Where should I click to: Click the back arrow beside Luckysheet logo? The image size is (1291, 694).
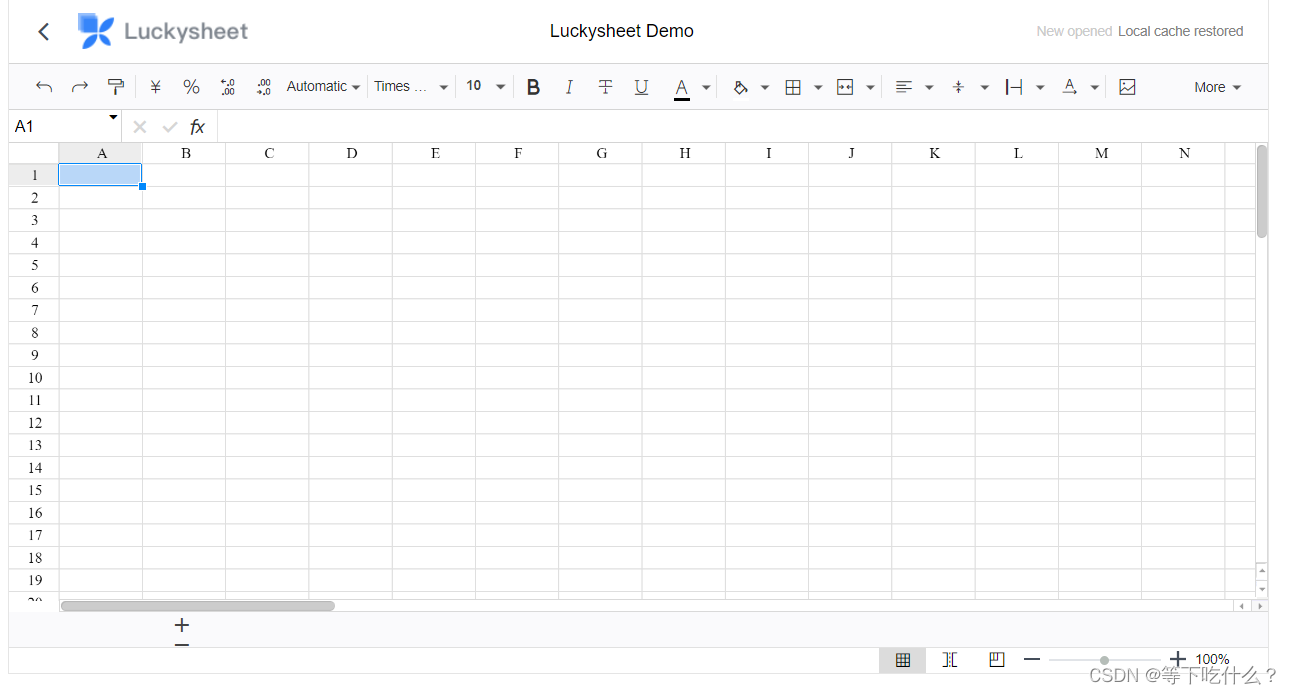pyautogui.click(x=44, y=31)
